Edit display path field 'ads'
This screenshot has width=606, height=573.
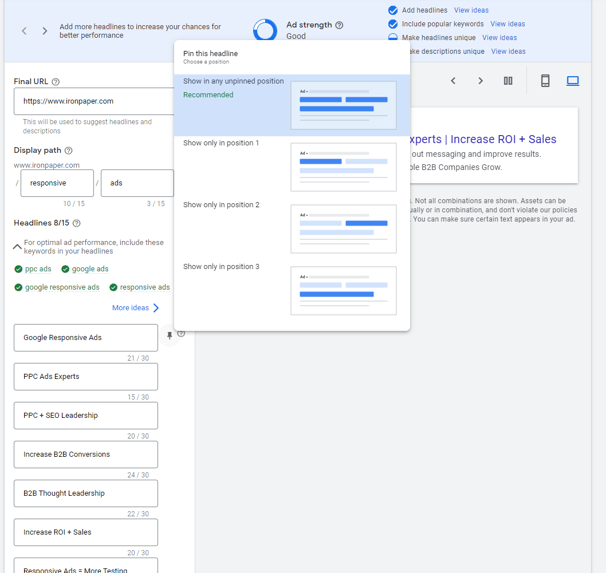[137, 183]
